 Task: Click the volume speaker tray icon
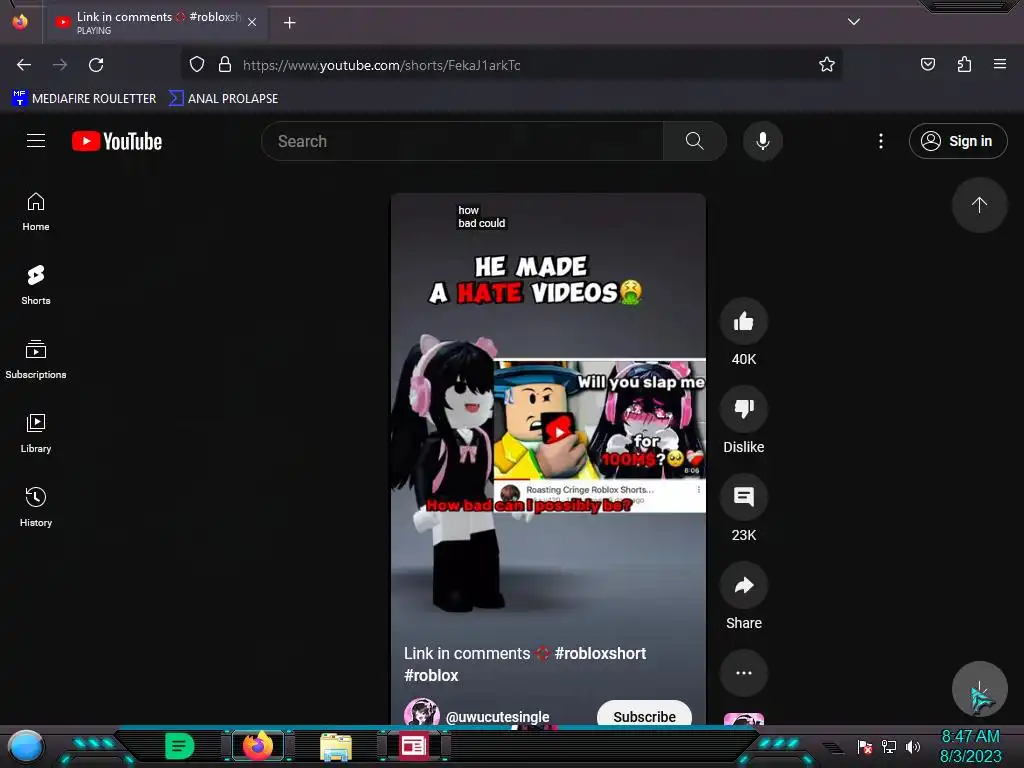point(912,746)
